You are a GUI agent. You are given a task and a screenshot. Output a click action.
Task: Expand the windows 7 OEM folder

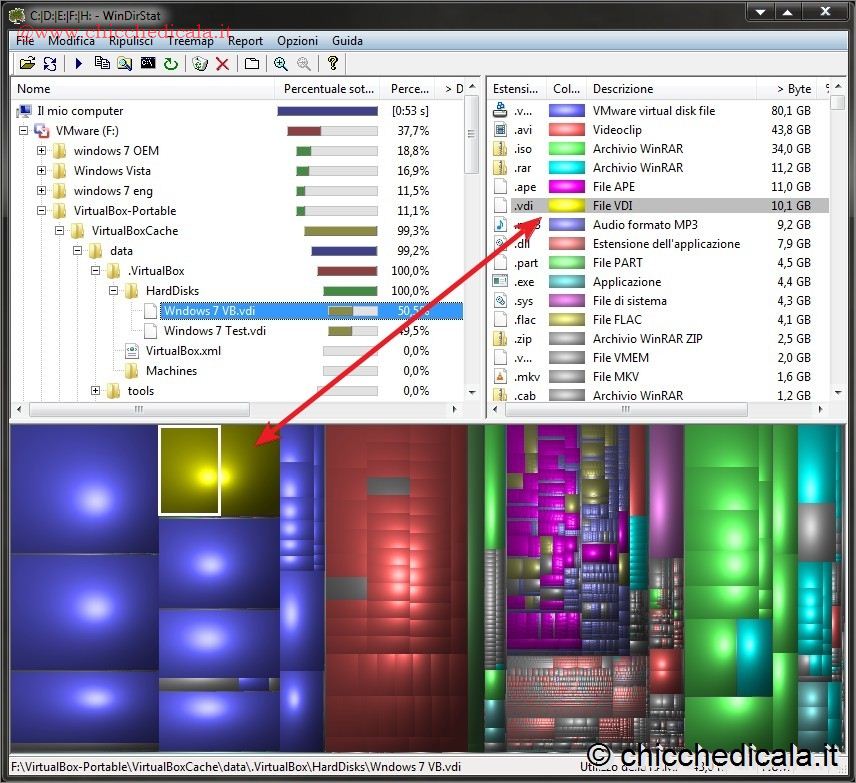42,151
